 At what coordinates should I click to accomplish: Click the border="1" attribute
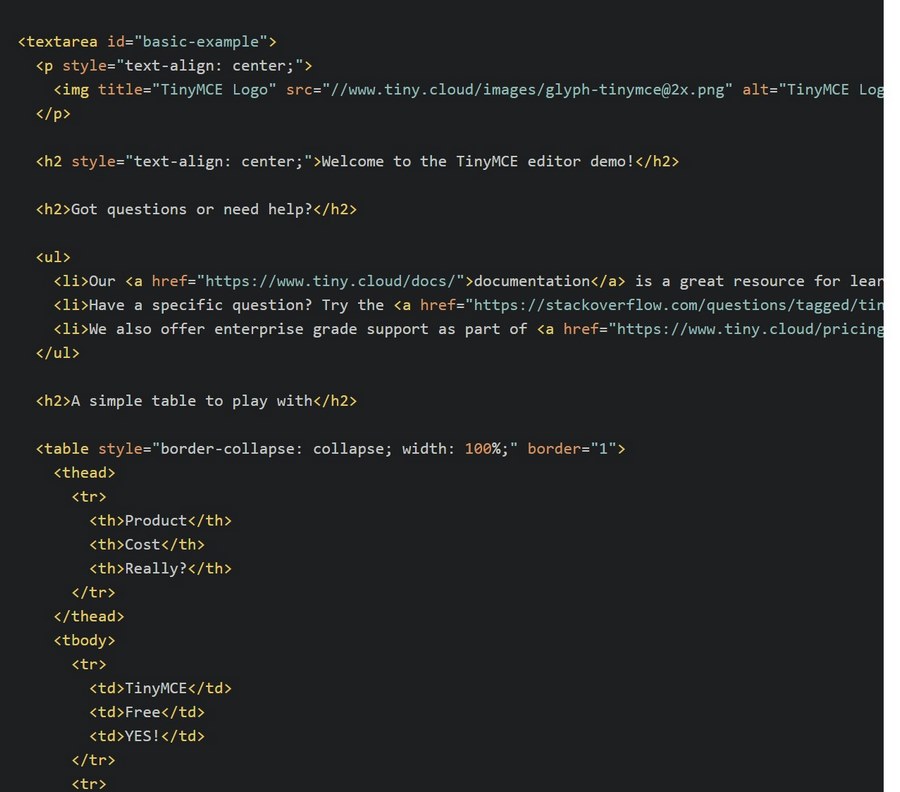(x=572, y=449)
